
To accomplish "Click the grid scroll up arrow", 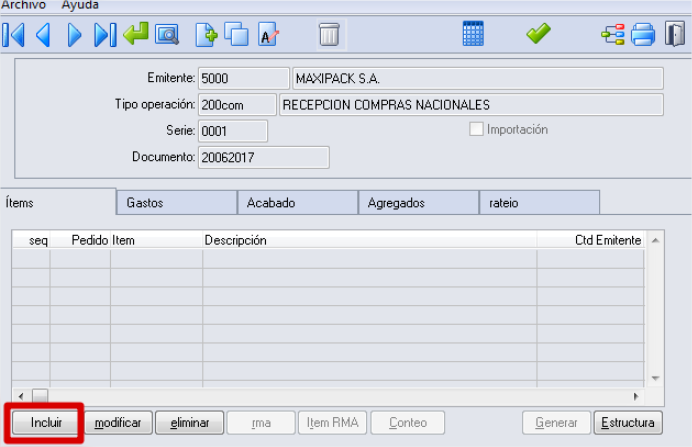I will coord(655,240).
